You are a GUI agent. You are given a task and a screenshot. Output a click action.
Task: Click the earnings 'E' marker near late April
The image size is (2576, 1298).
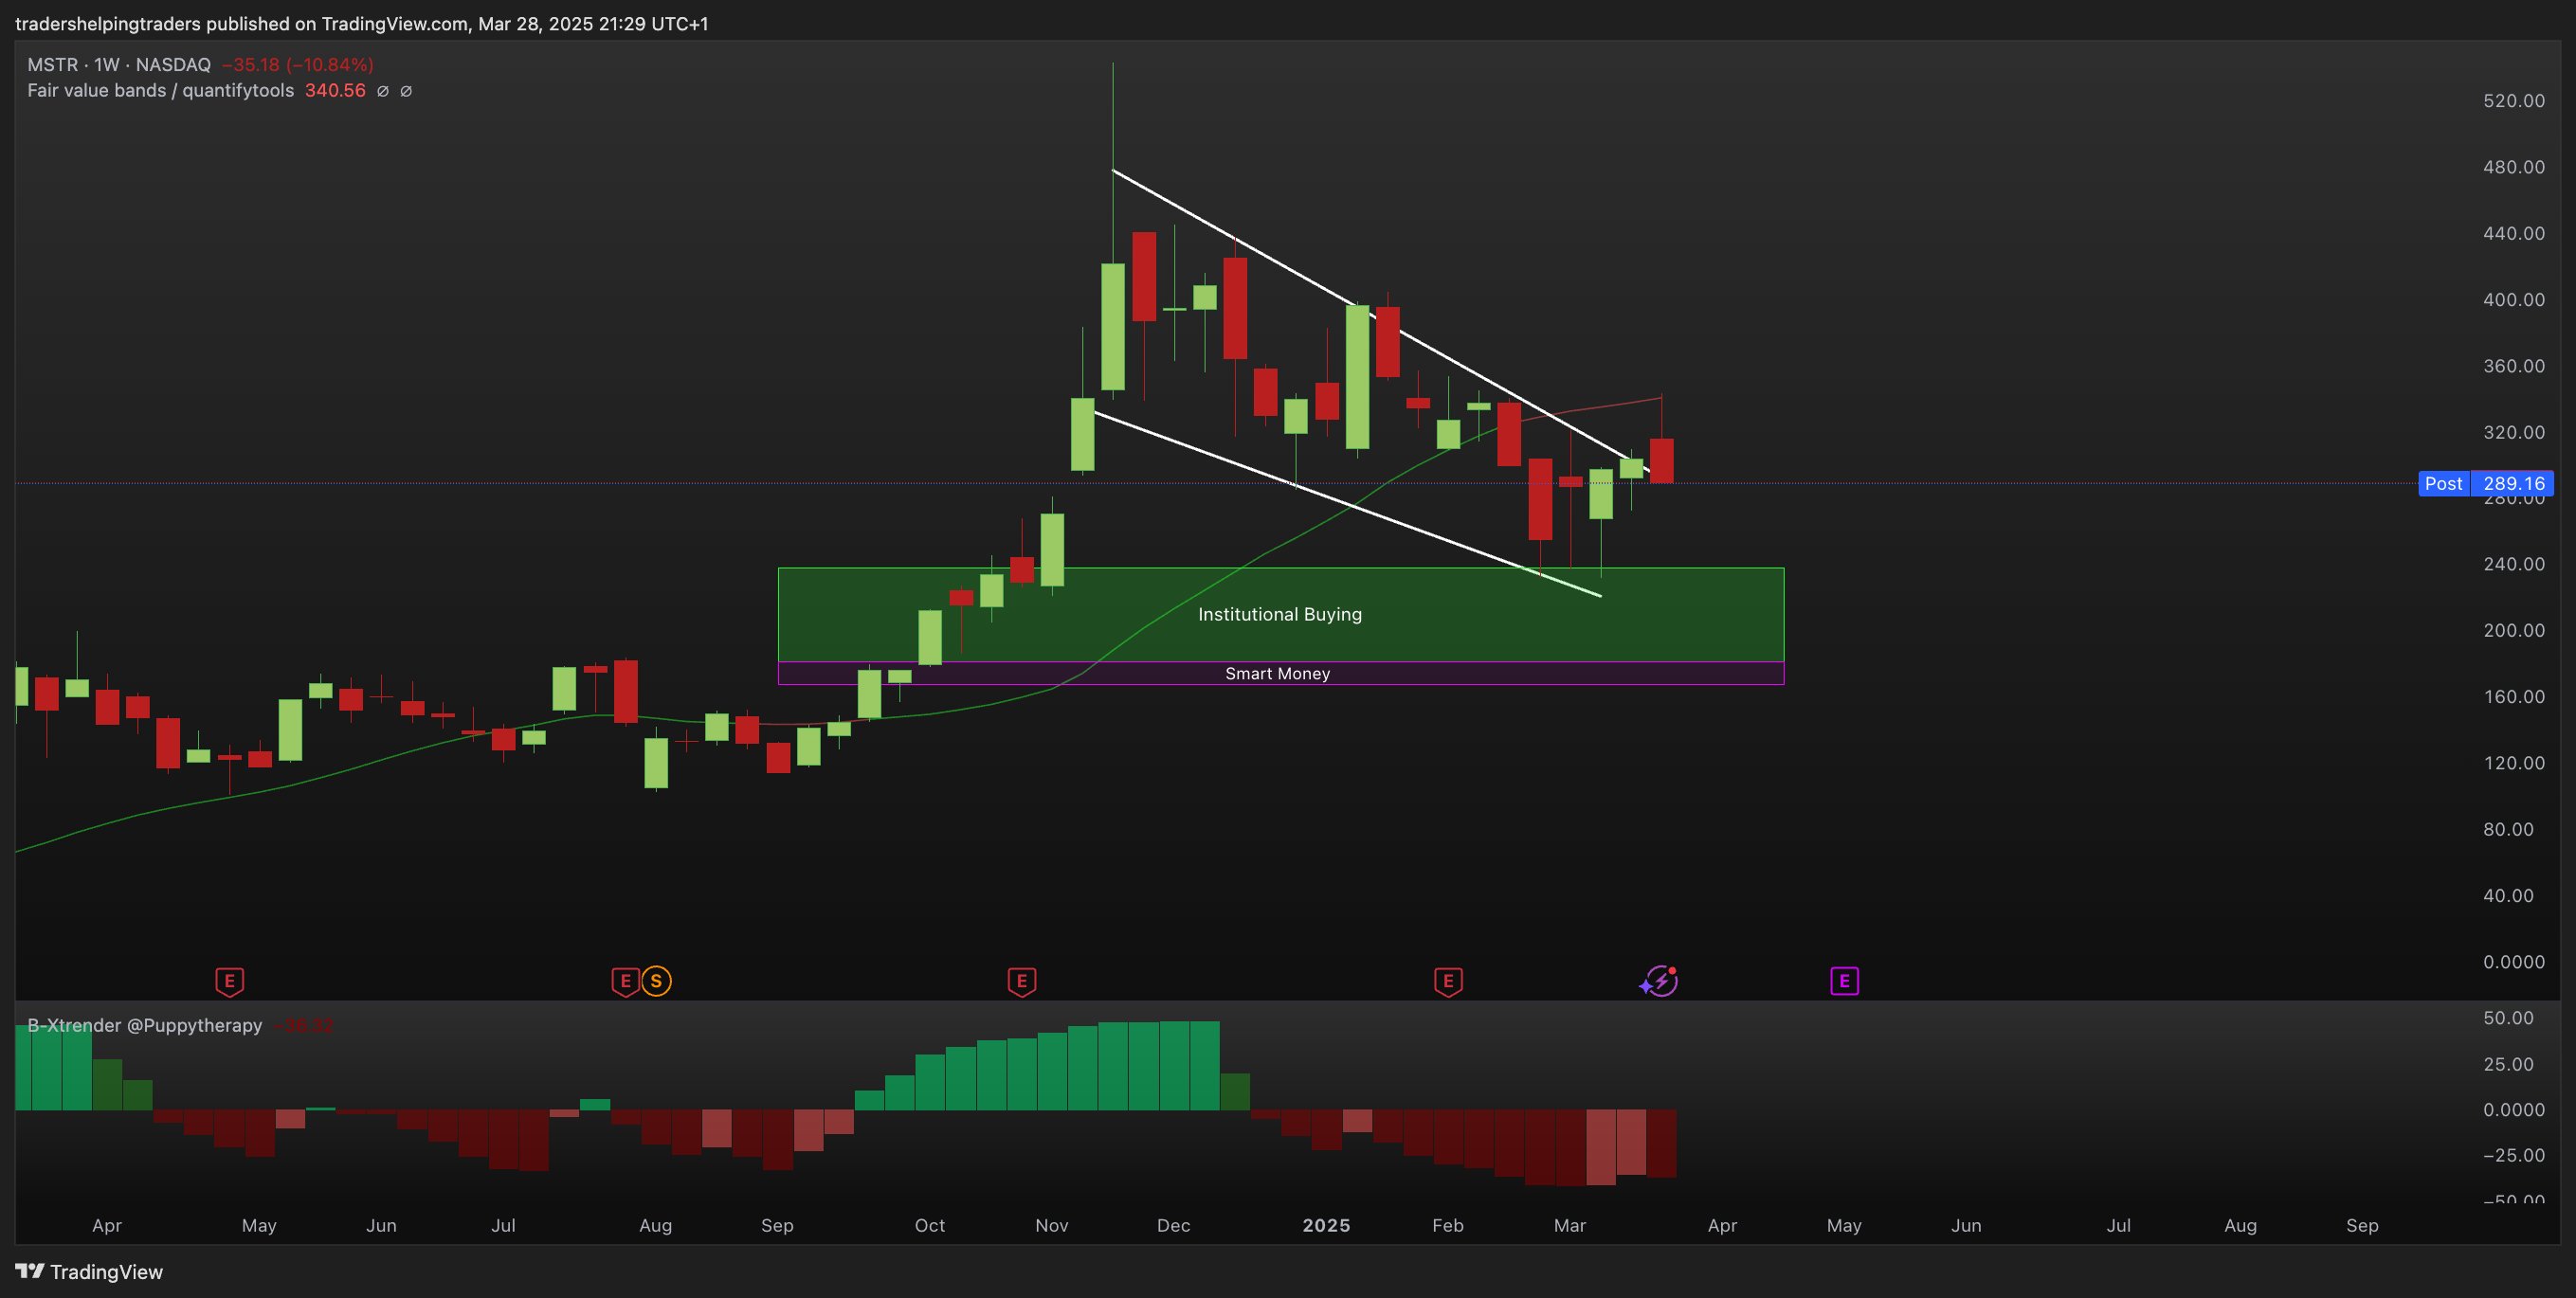click(x=229, y=981)
